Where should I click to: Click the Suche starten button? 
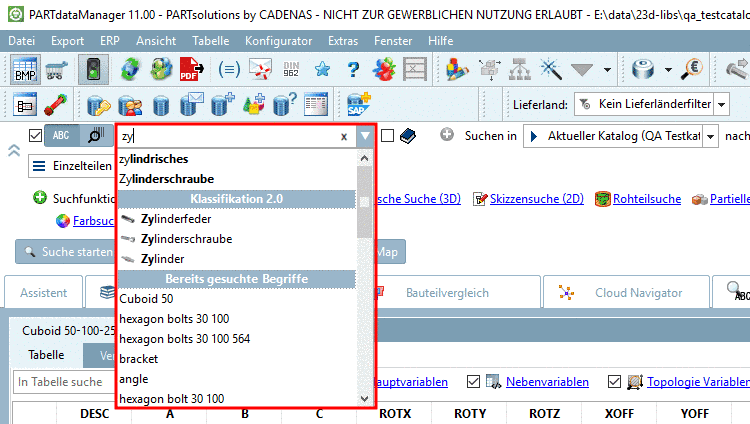(66, 252)
